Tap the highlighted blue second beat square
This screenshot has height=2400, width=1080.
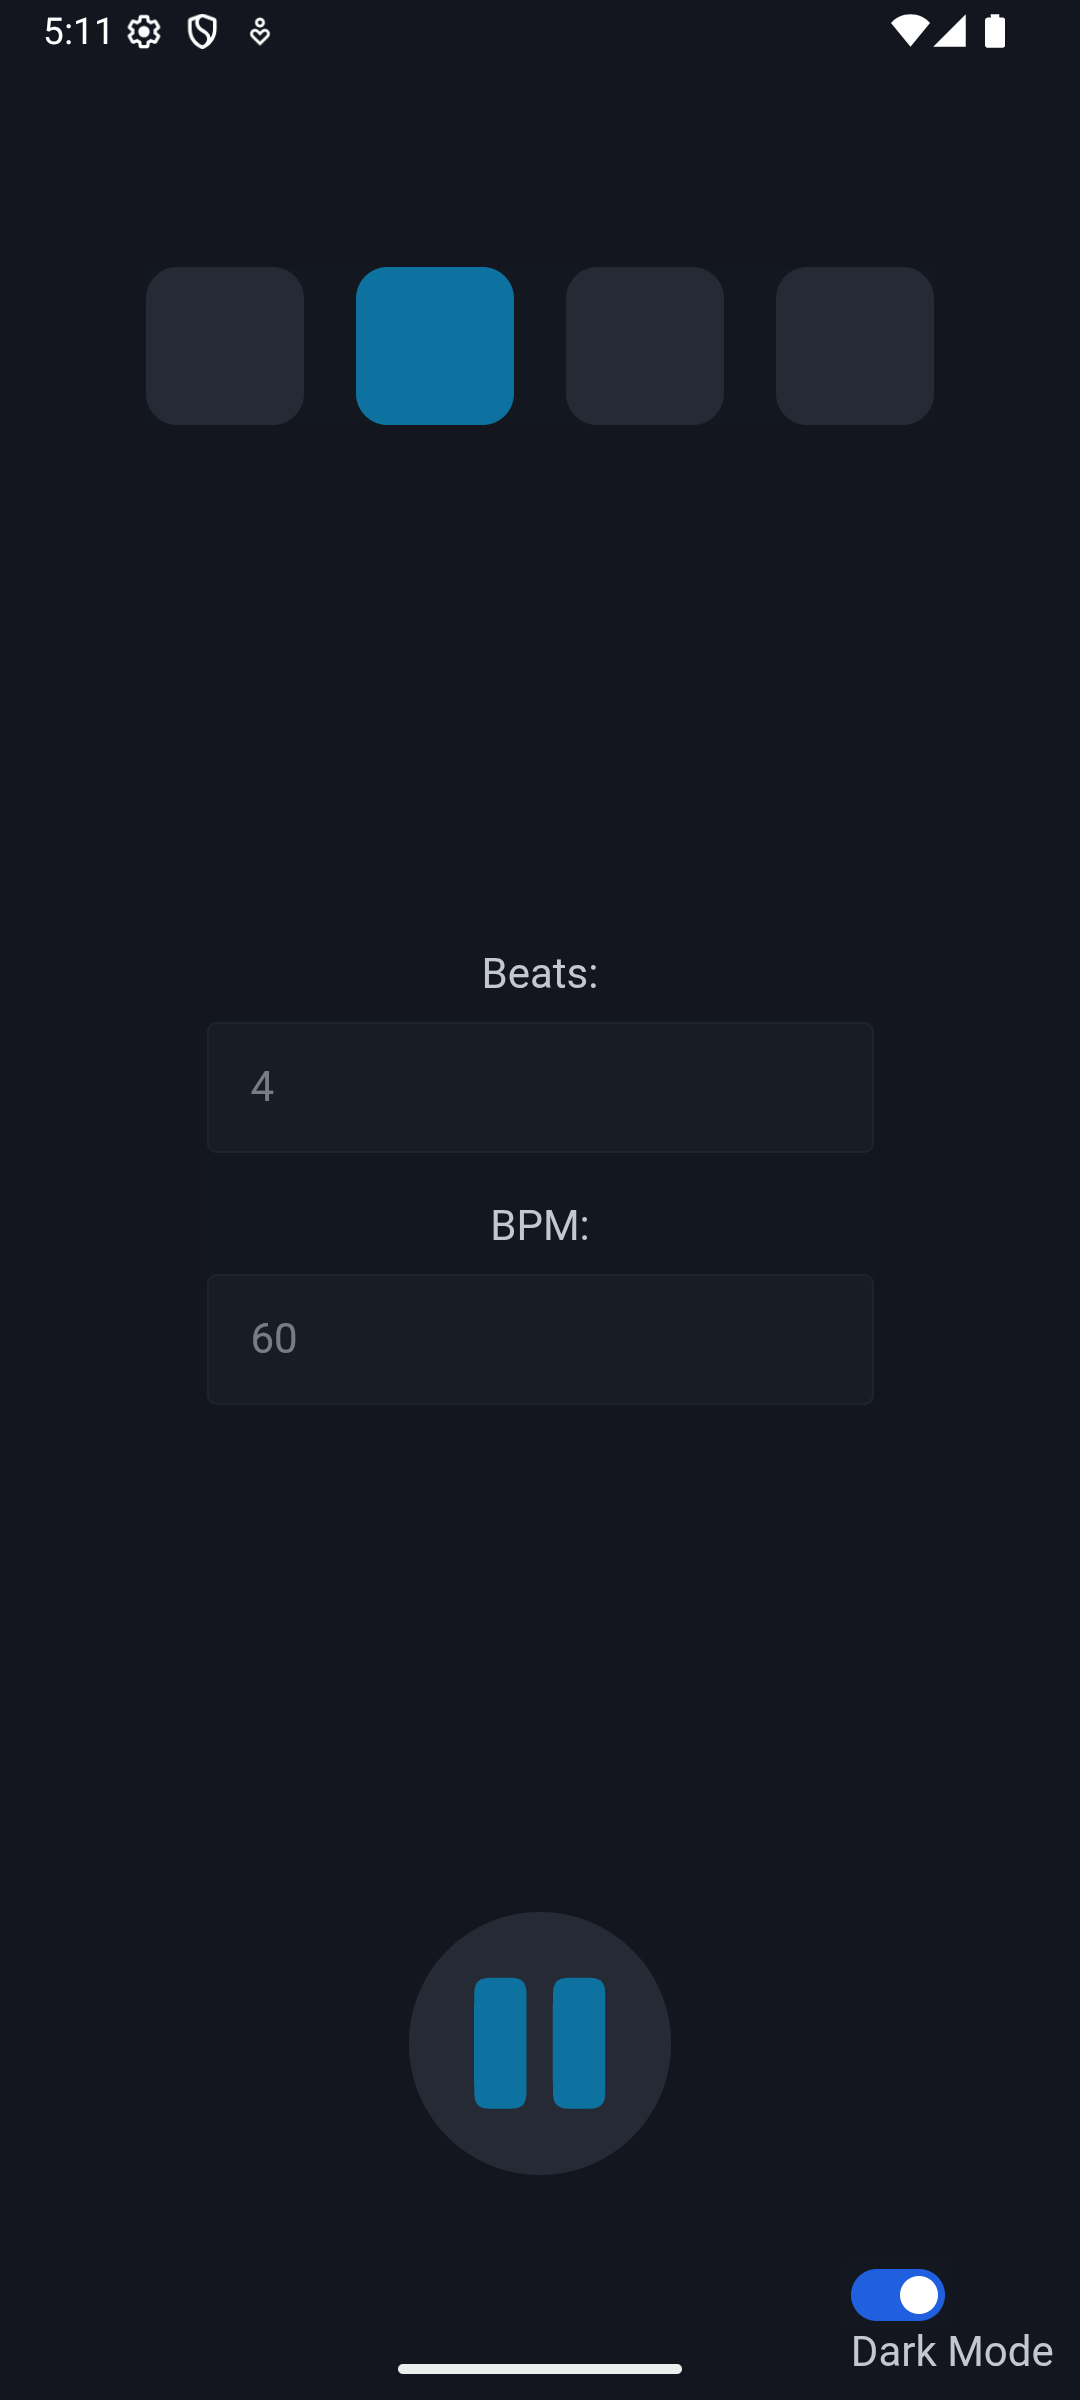pos(435,346)
